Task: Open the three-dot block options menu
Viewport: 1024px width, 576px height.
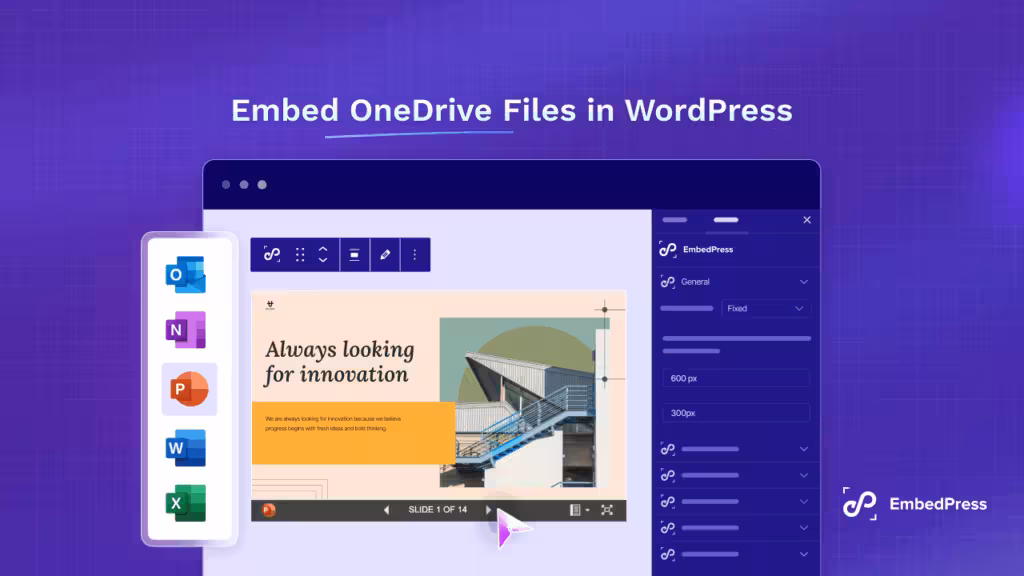Action: [x=415, y=255]
